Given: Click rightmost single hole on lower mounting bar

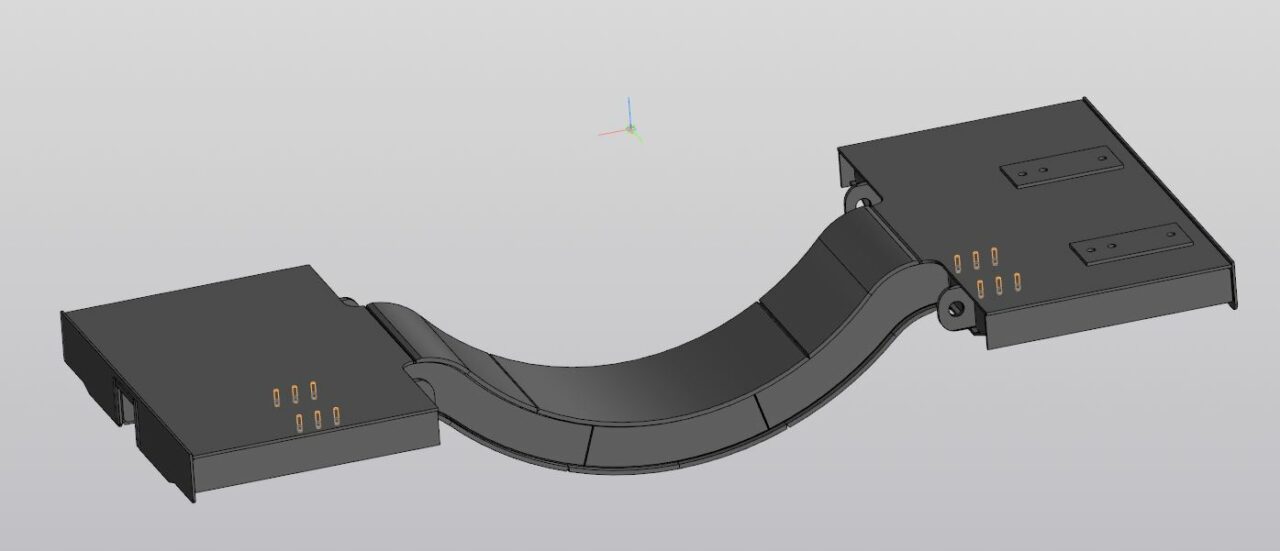Looking at the screenshot, I should tap(1172, 233).
